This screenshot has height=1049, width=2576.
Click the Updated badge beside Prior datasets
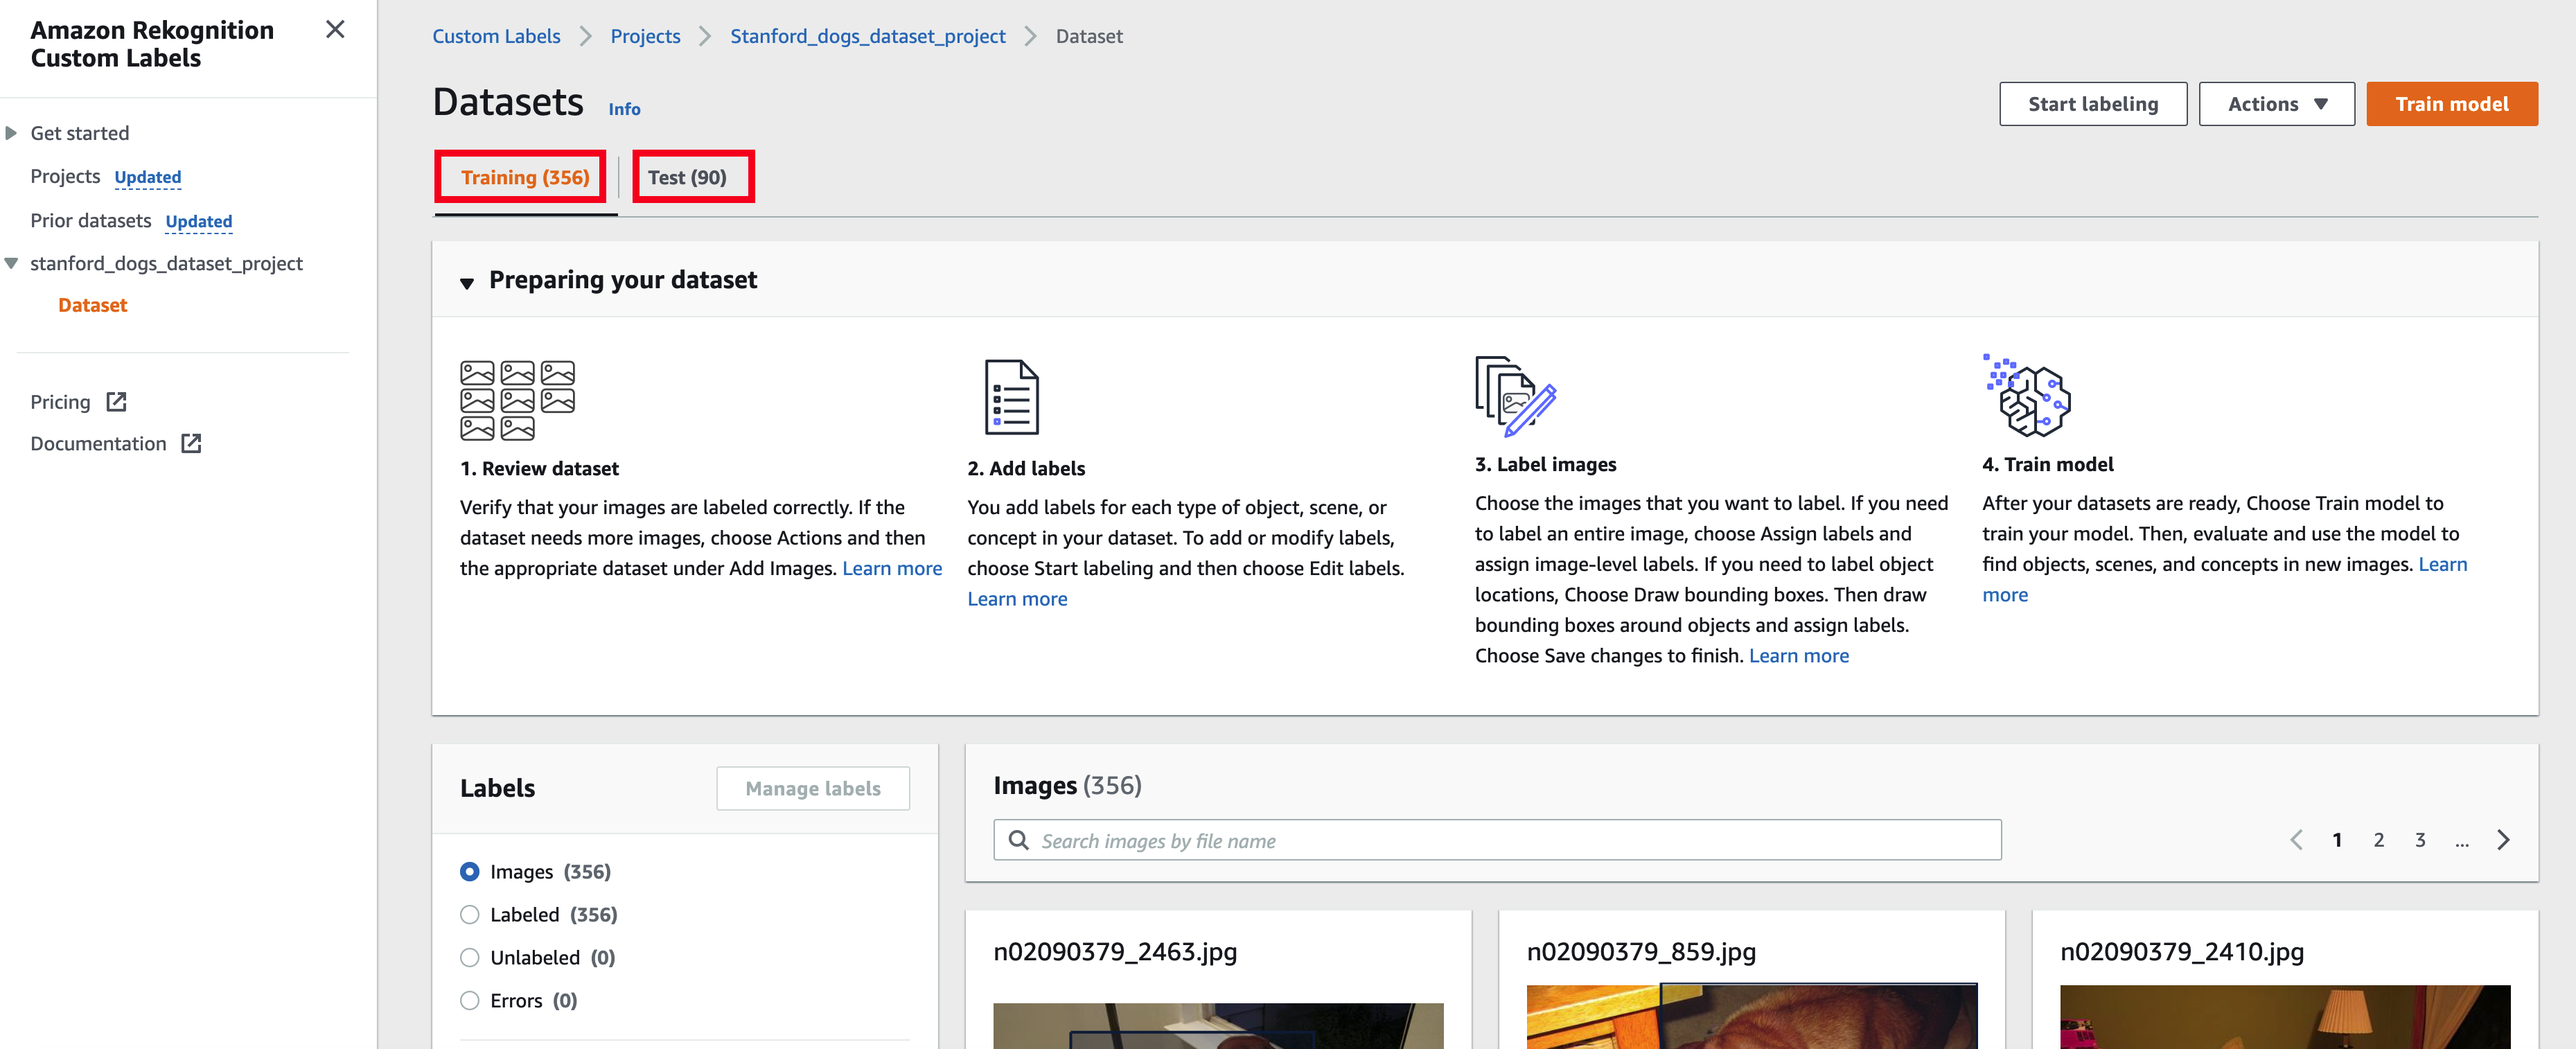(x=199, y=221)
